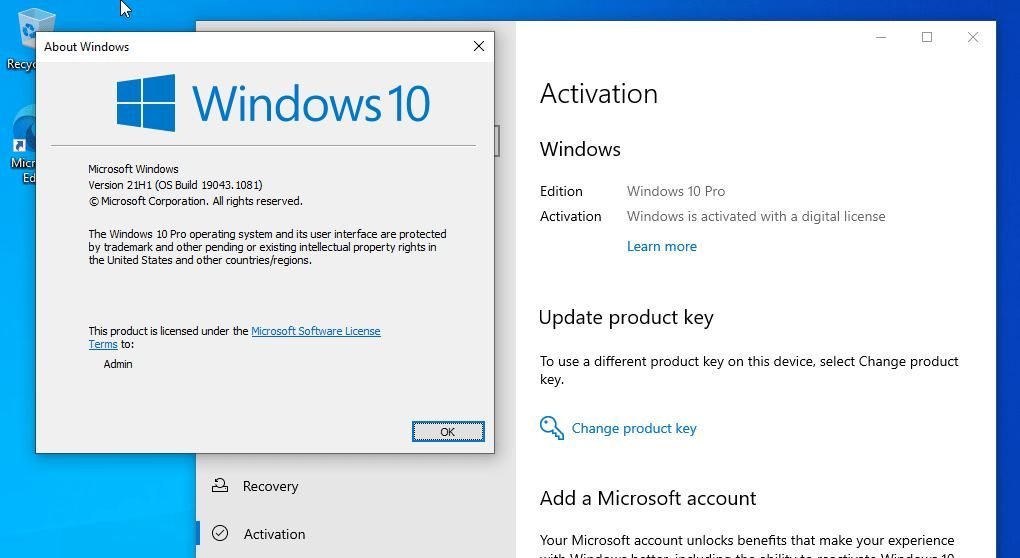
Task: Click OK in About Windows dialog
Action: pos(448,431)
